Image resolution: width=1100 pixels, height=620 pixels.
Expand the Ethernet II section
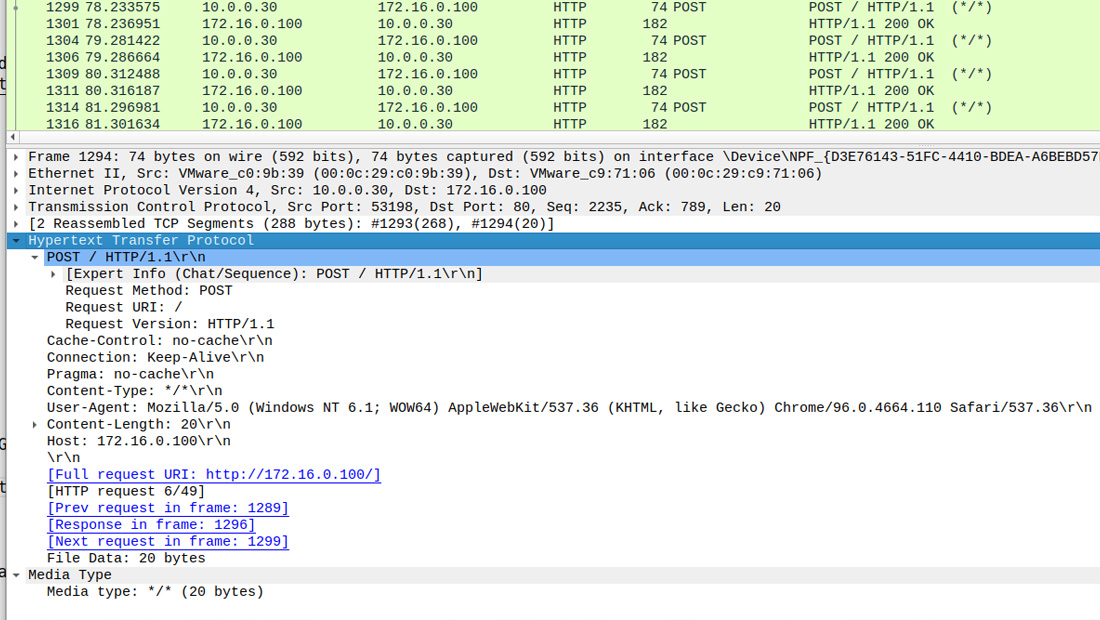[16, 174]
